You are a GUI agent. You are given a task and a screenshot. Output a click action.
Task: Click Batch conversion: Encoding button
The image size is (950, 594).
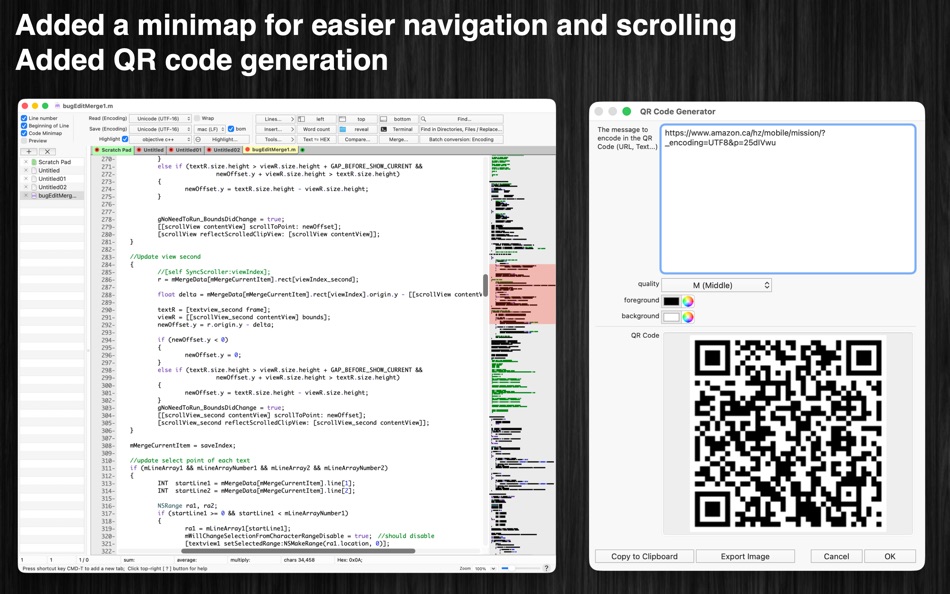tap(461, 139)
